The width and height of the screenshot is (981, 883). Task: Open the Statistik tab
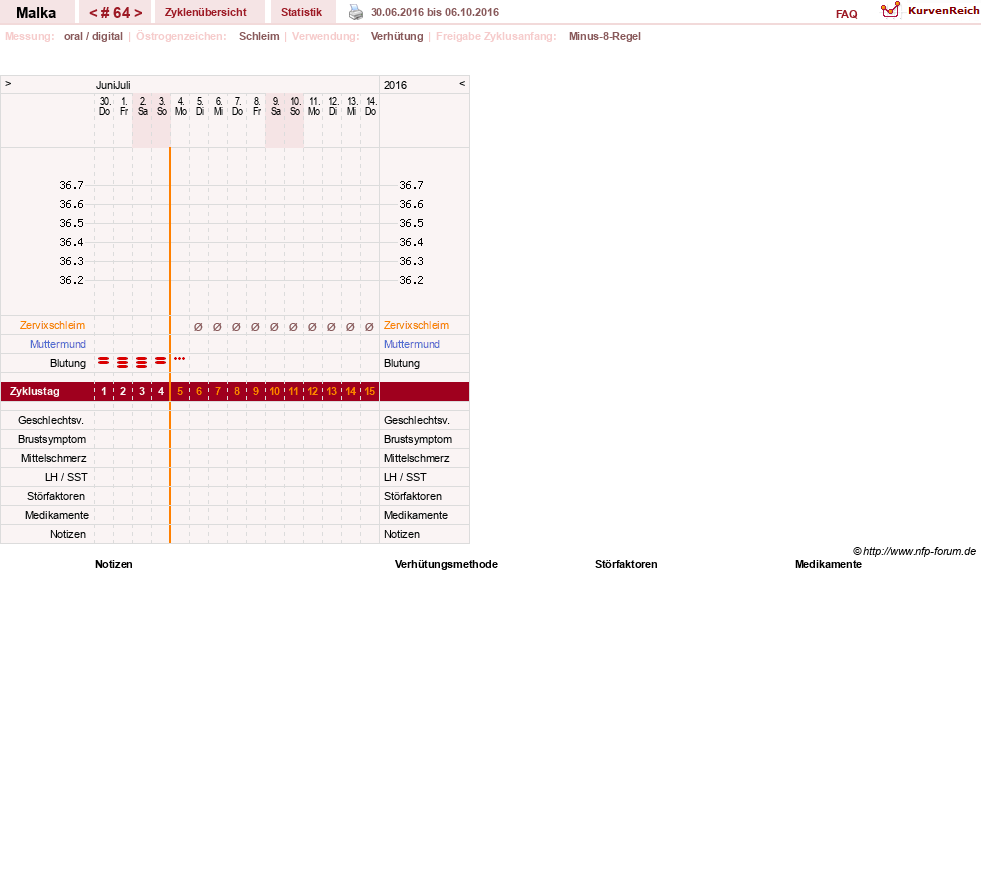coord(302,12)
